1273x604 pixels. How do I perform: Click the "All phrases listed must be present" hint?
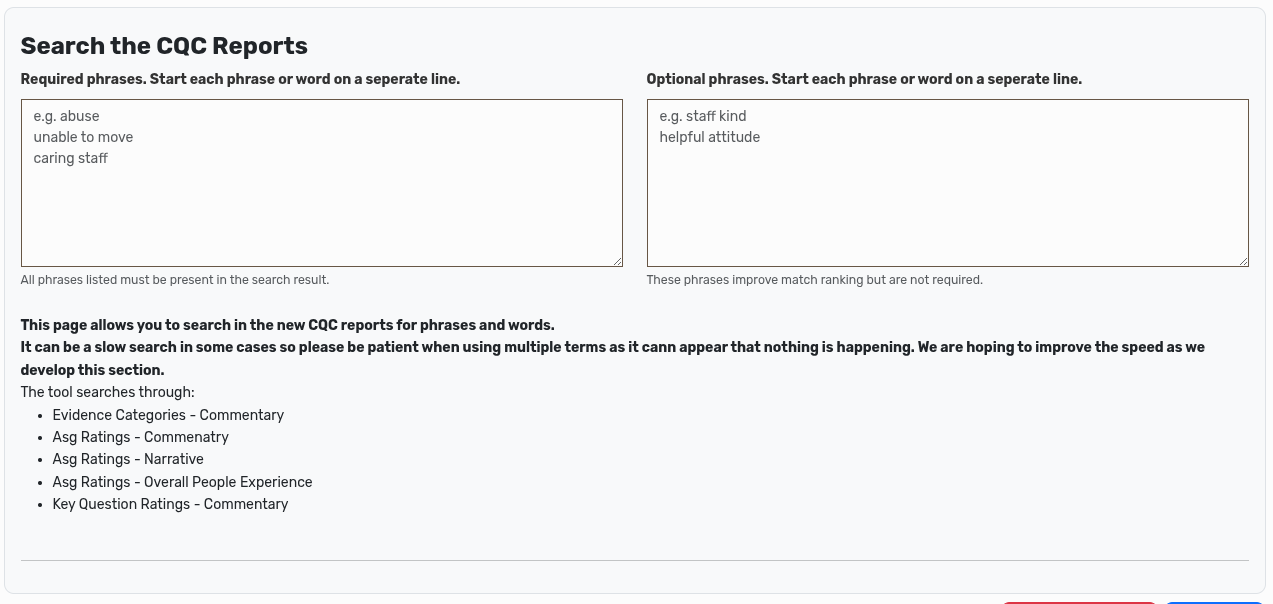(x=175, y=280)
